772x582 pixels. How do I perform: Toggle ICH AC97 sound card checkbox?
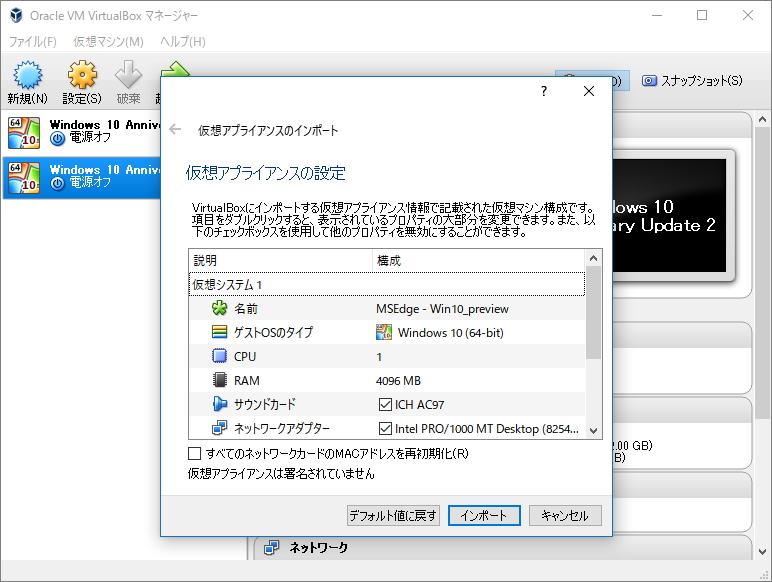[x=385, y=404]
